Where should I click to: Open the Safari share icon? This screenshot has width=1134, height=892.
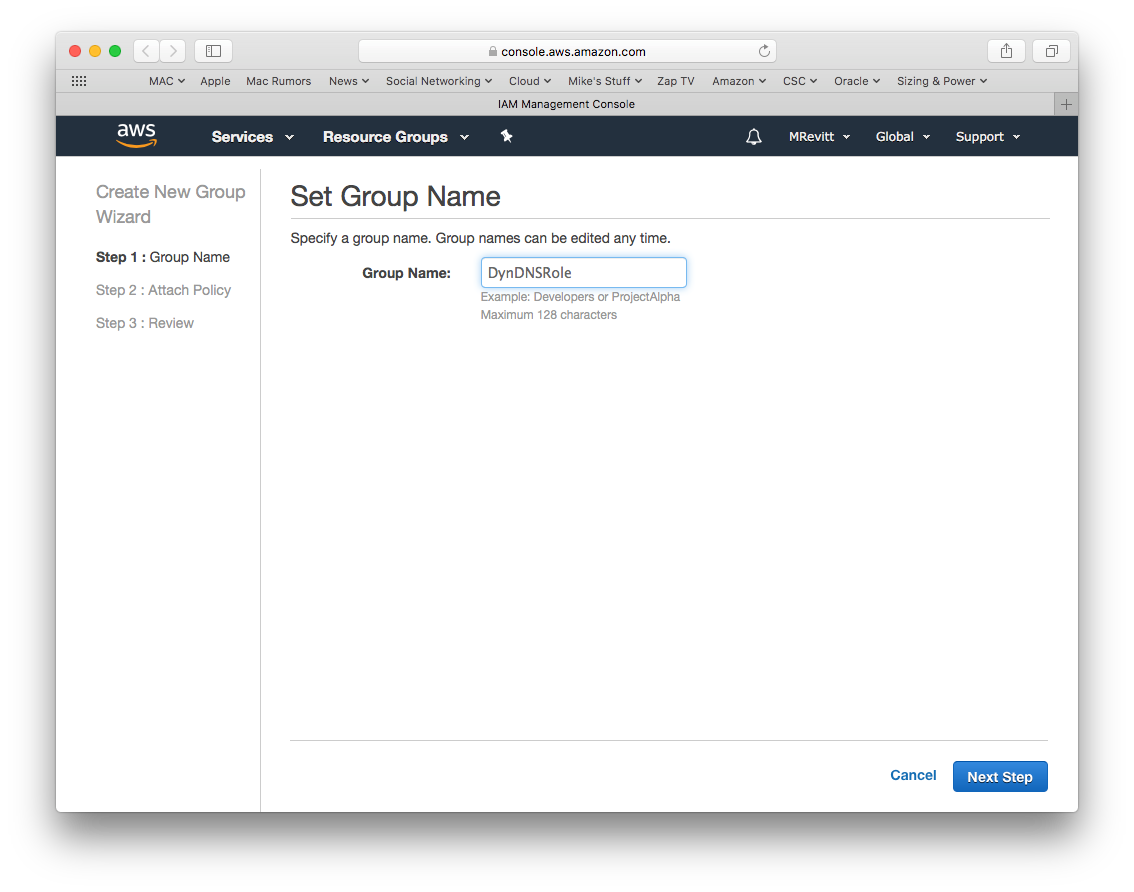1006,51
